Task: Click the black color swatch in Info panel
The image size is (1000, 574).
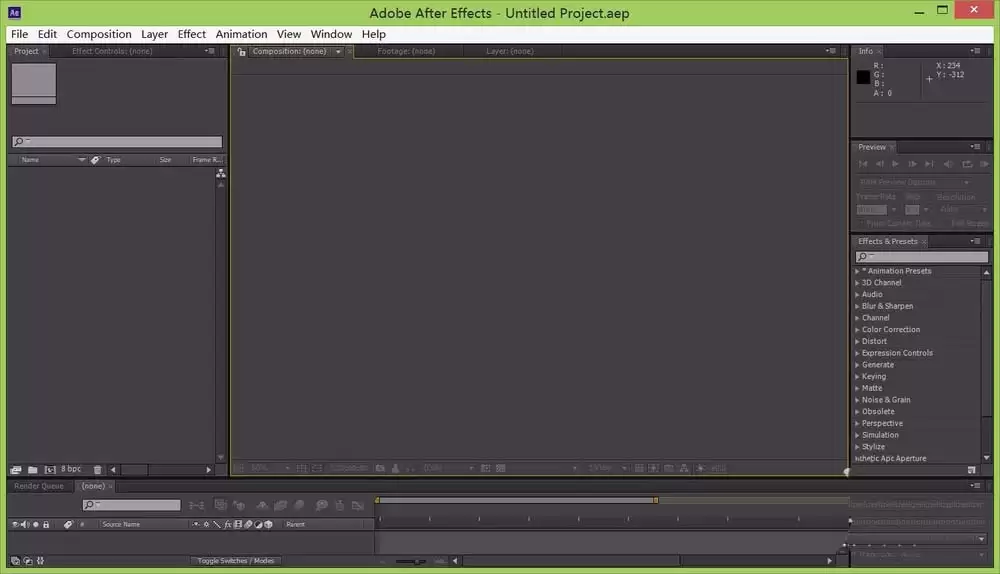Action: click(x=863, y=77)
